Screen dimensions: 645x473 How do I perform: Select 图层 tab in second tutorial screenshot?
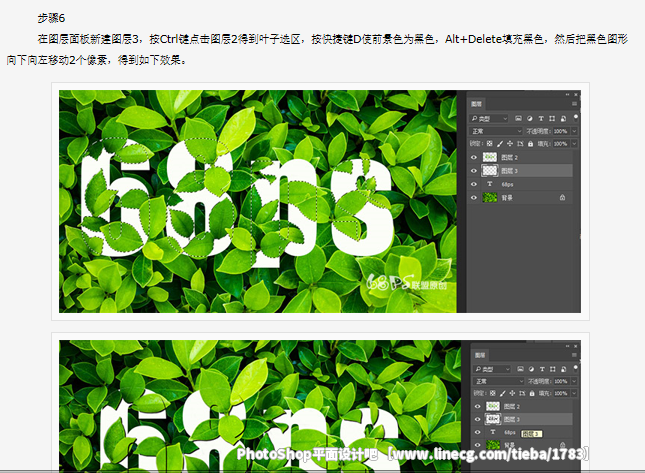(480, 355)
